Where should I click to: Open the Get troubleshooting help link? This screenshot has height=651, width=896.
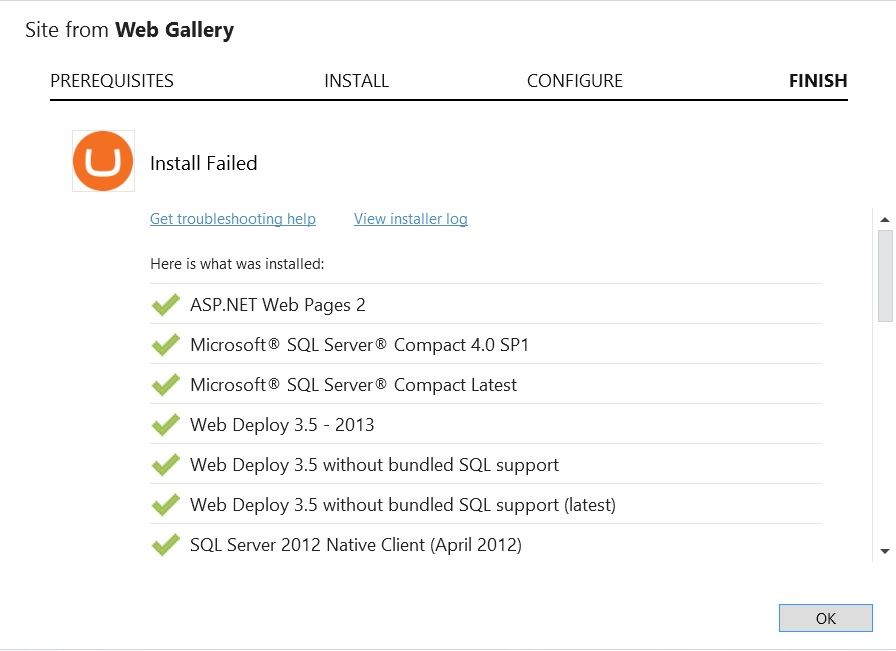tap(233, 219)
